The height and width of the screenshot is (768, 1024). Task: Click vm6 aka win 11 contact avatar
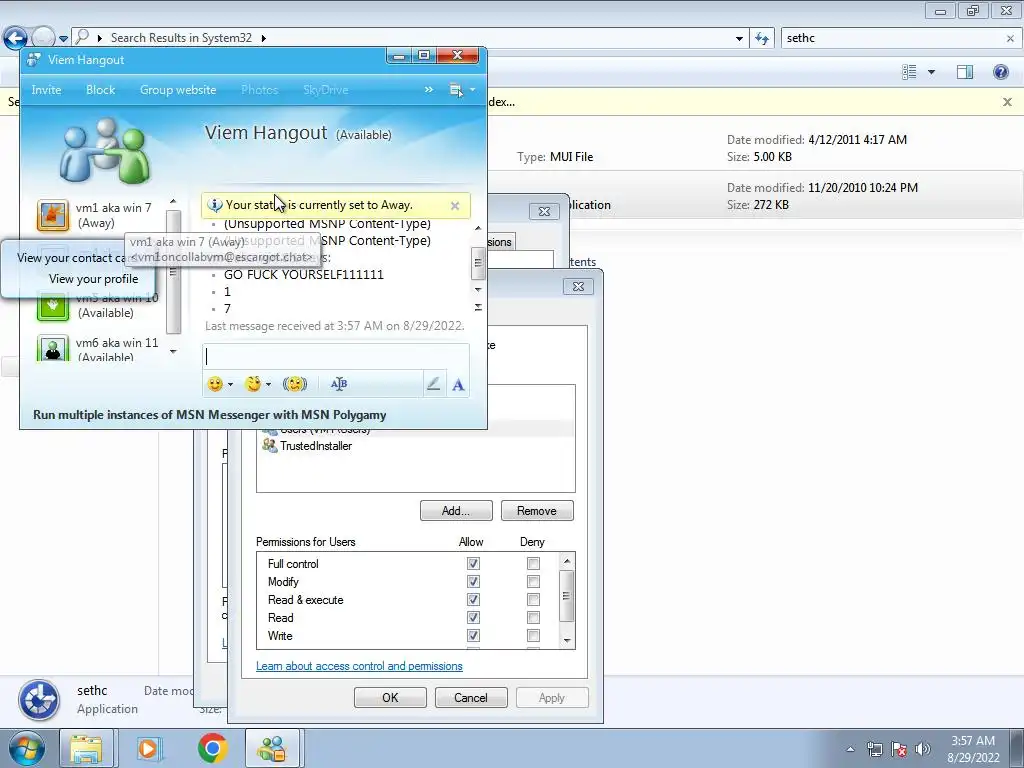52,347
